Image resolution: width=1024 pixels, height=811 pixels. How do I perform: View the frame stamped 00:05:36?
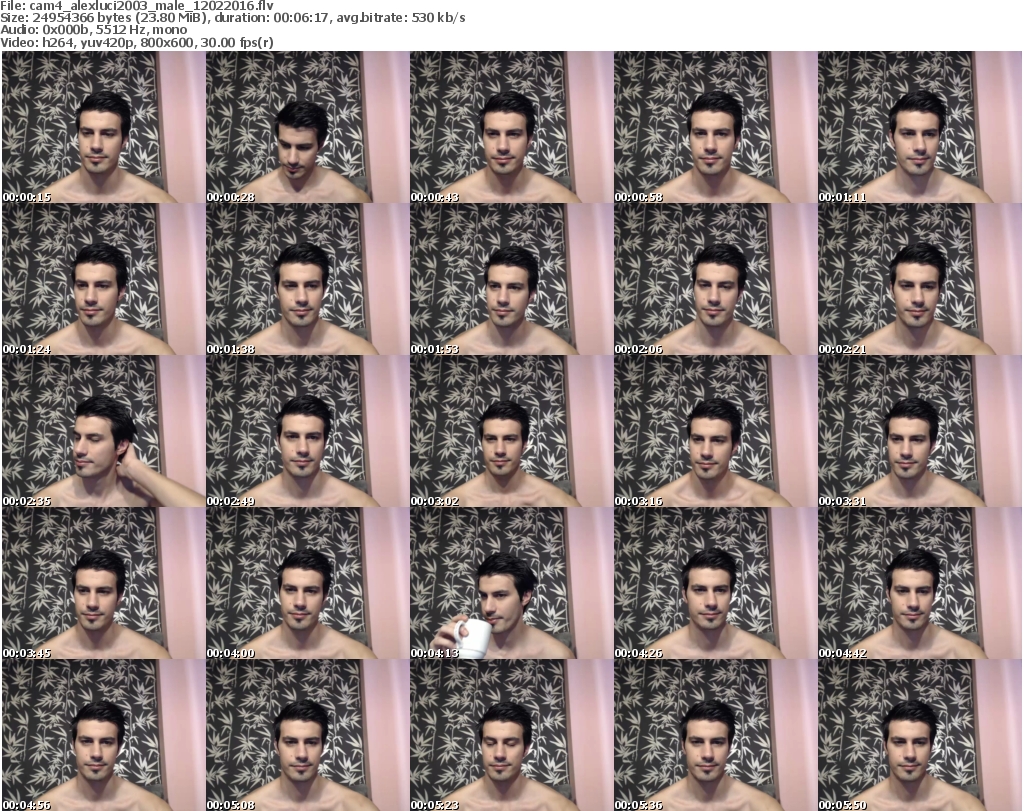click(x=716, y=735)
